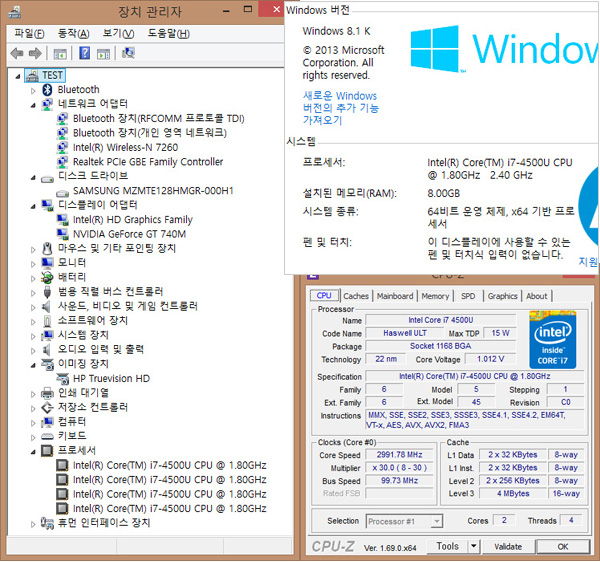Viewport: 600px width, 562px height.
Task: Switch to the SPD tab in CPU-Z
Action: pos(468,296)
